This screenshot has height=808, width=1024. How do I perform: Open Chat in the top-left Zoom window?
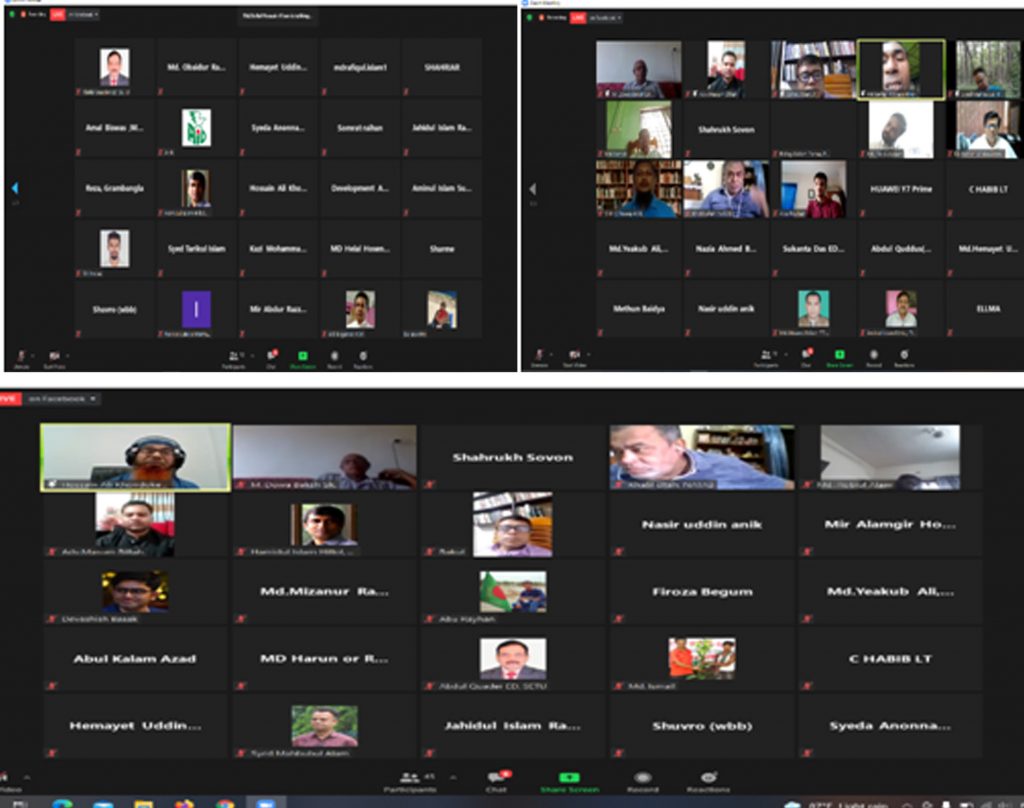[272, 358]
